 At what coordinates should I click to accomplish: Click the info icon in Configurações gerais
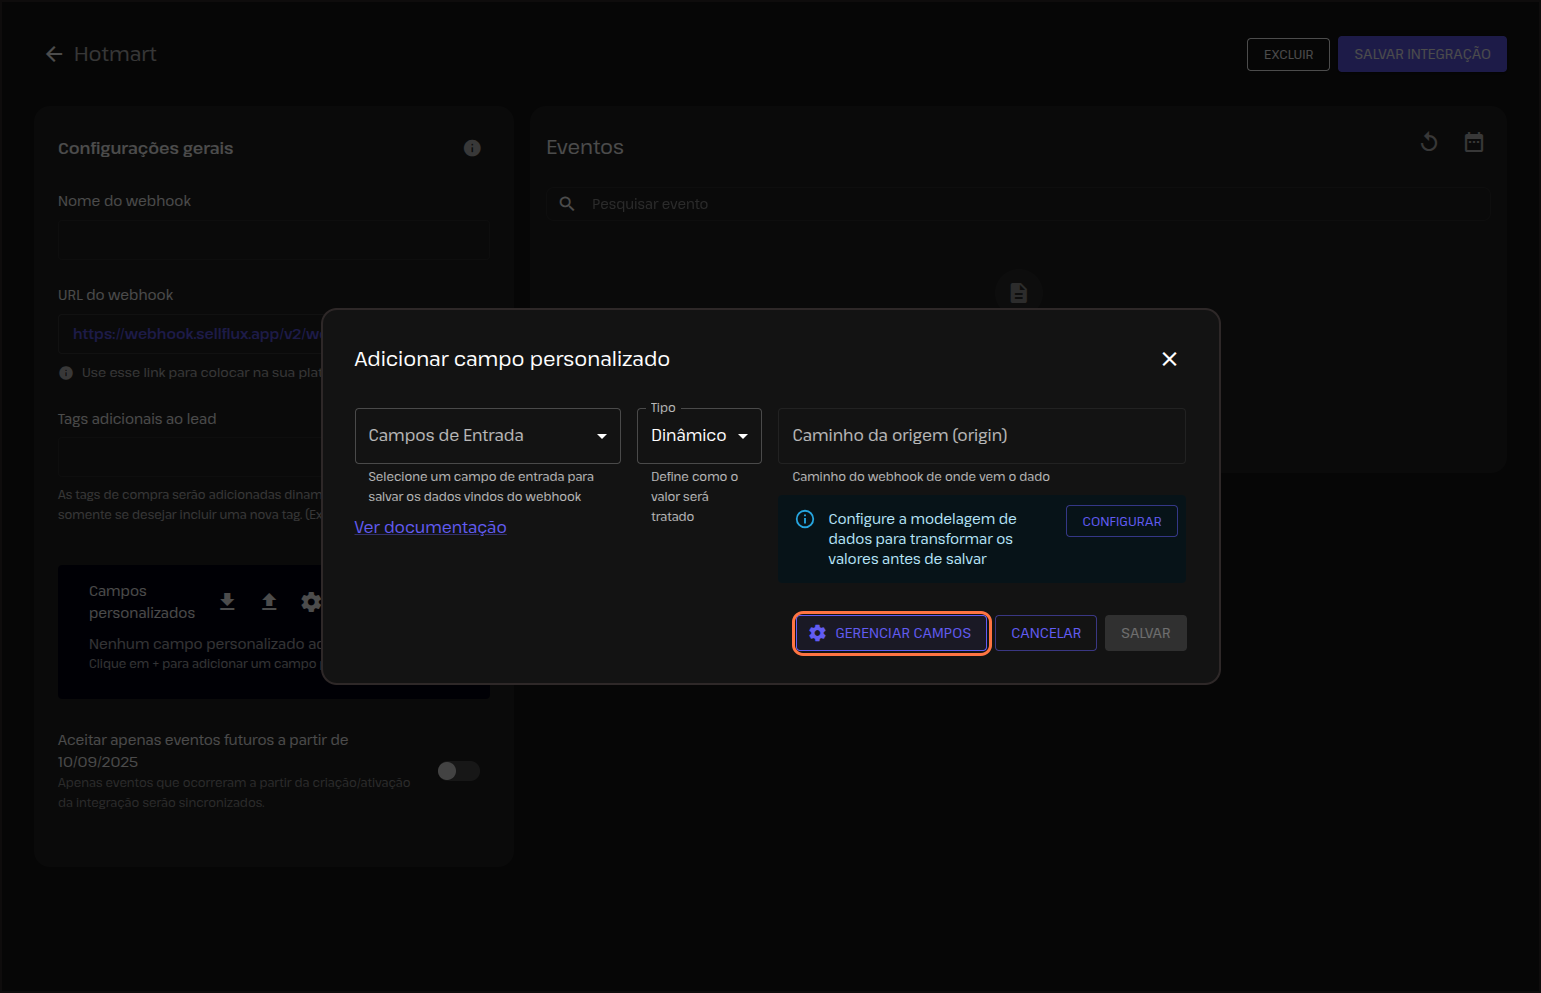click(472, 148)
